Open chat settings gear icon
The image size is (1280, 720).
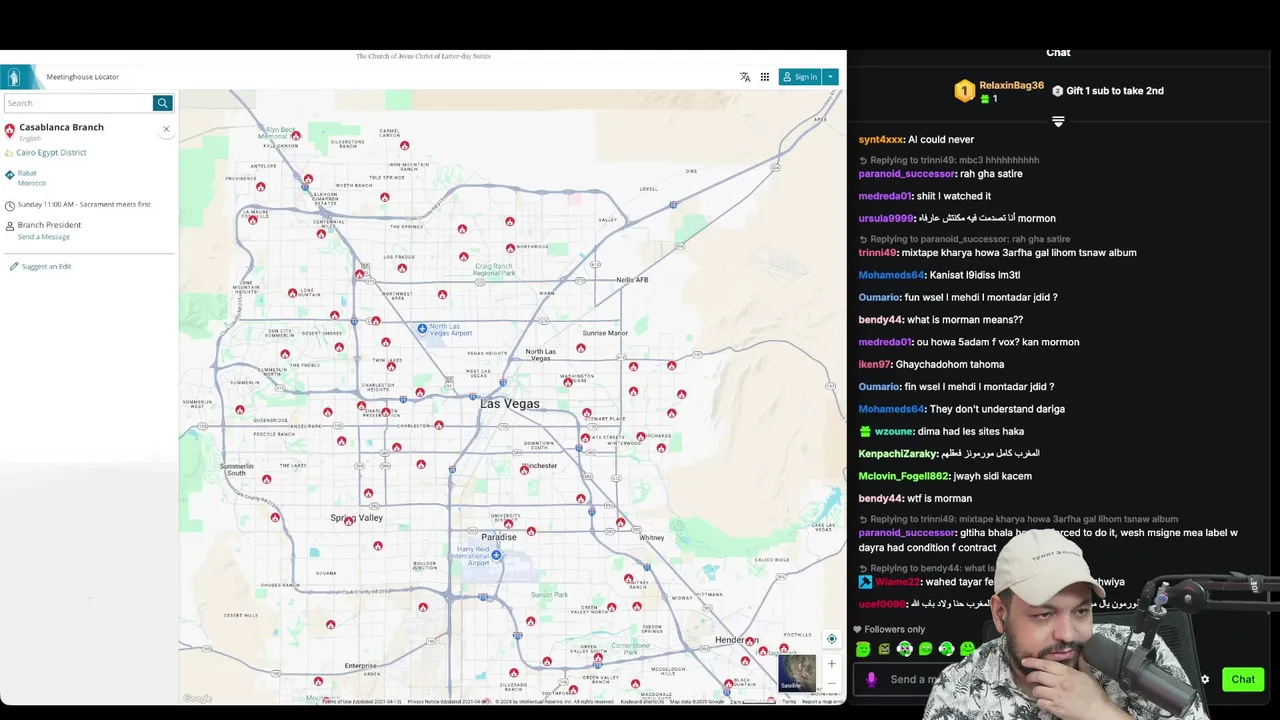tap(1205, 680)
